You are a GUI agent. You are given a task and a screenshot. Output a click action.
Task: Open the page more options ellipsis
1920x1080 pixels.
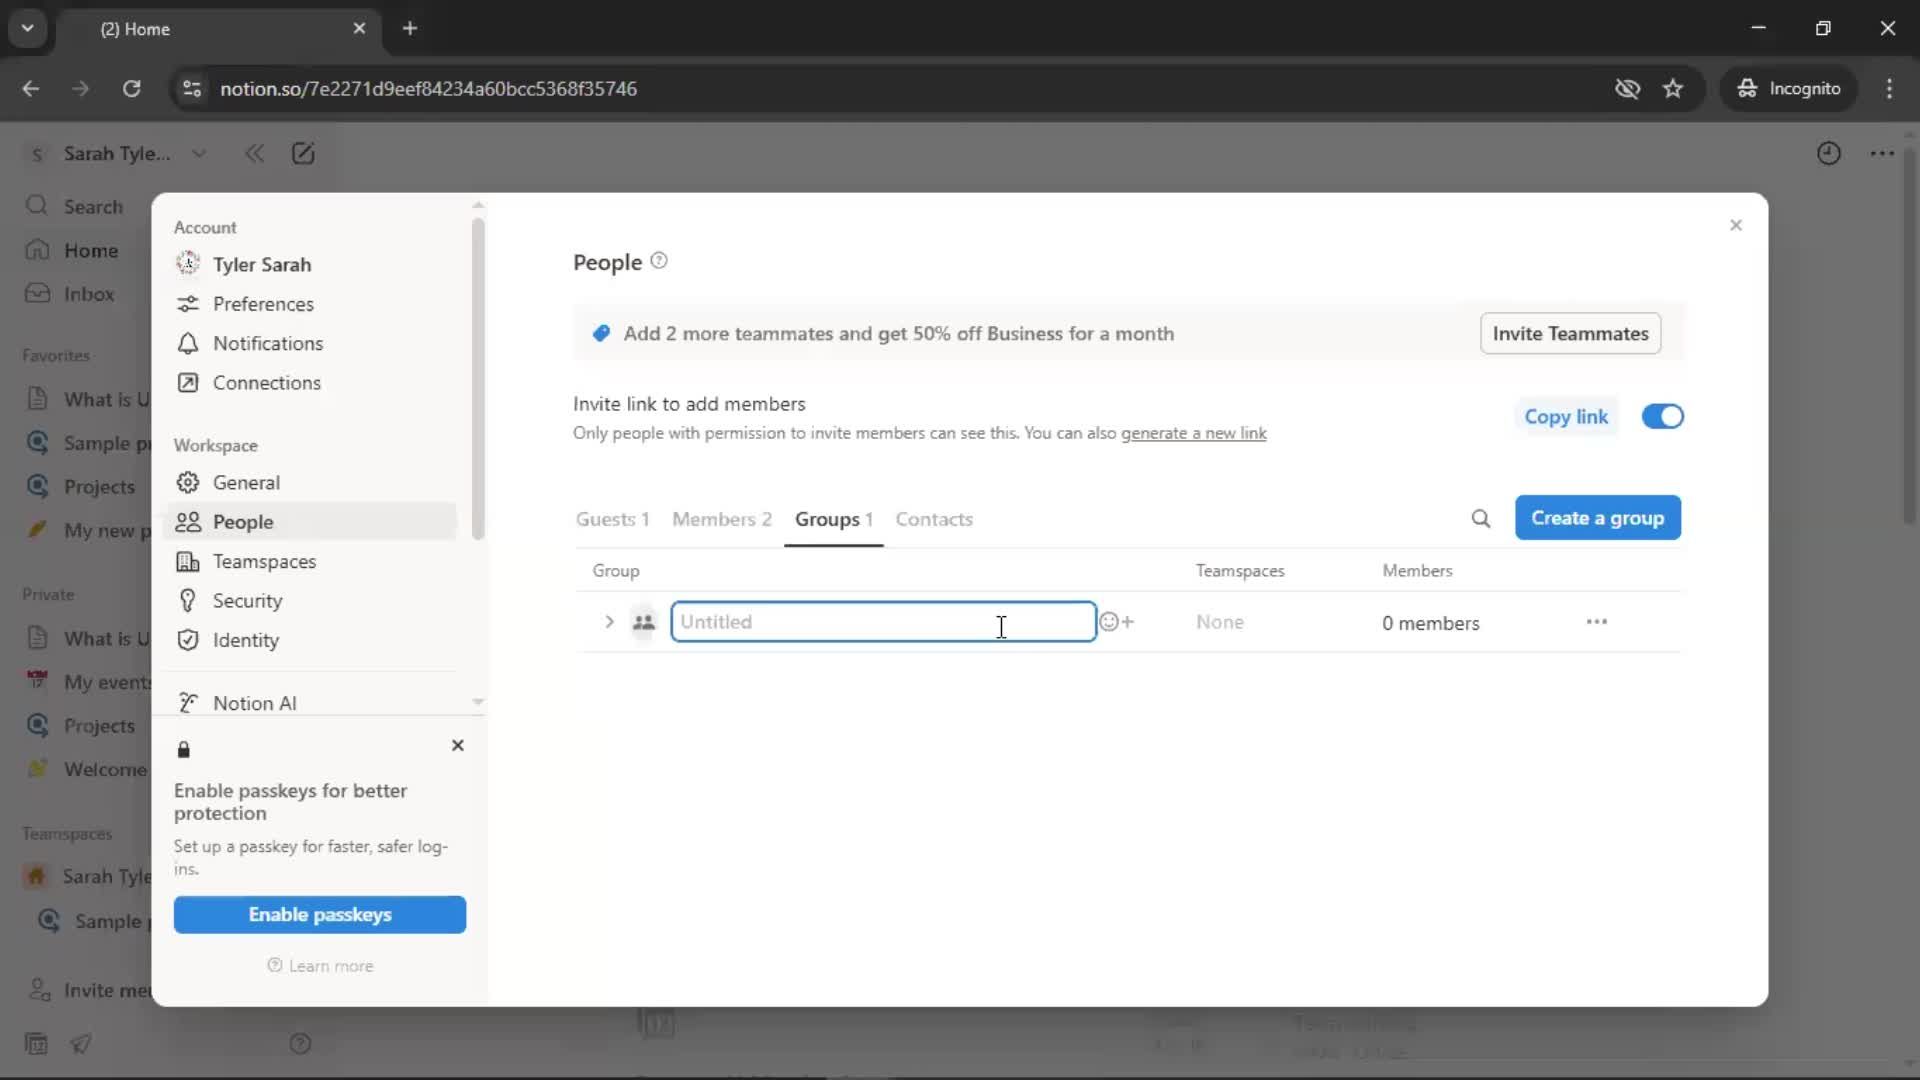(1882, 153)
